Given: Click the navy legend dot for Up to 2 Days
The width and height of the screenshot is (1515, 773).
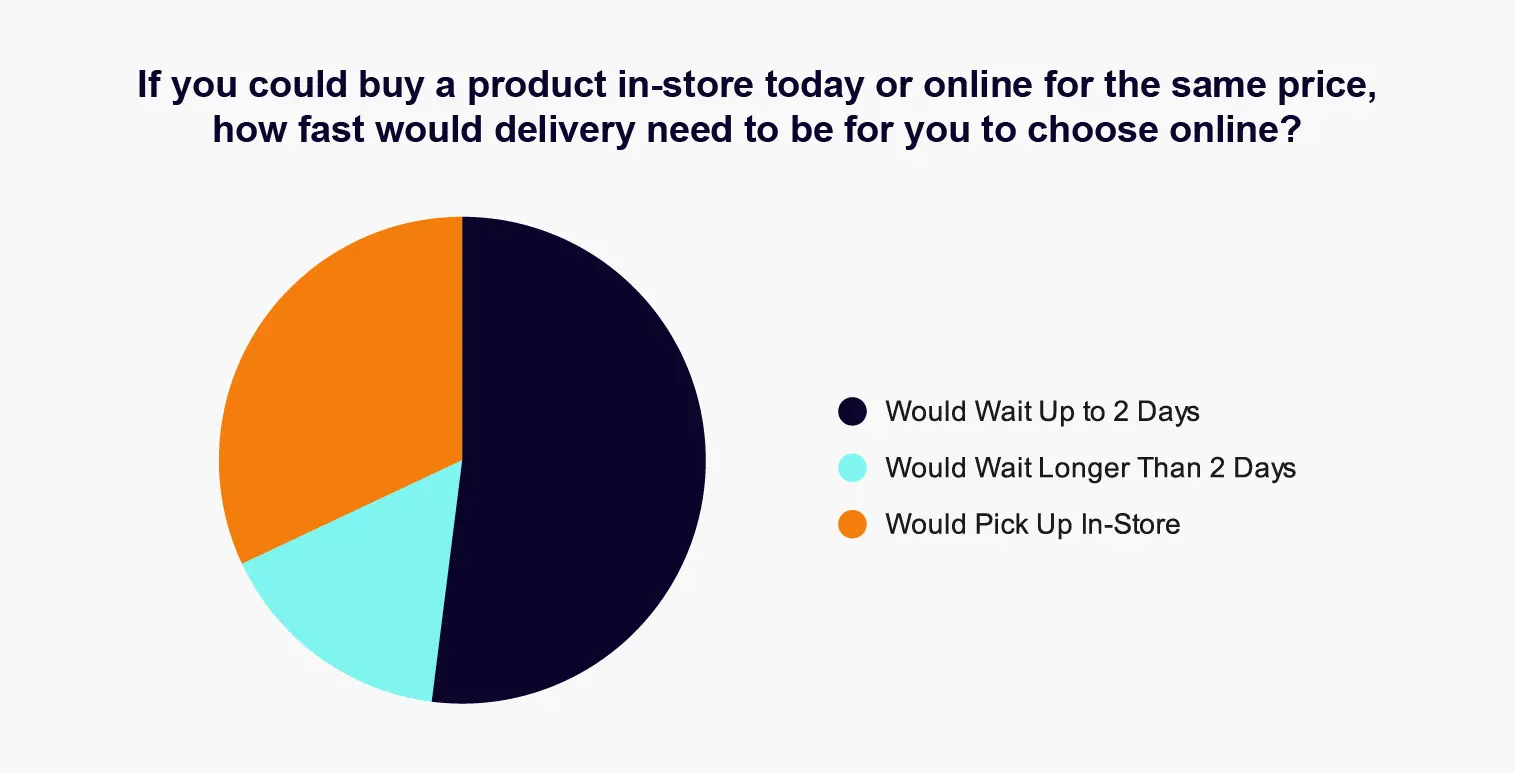Looking at the screenshot, I should 852,411.
